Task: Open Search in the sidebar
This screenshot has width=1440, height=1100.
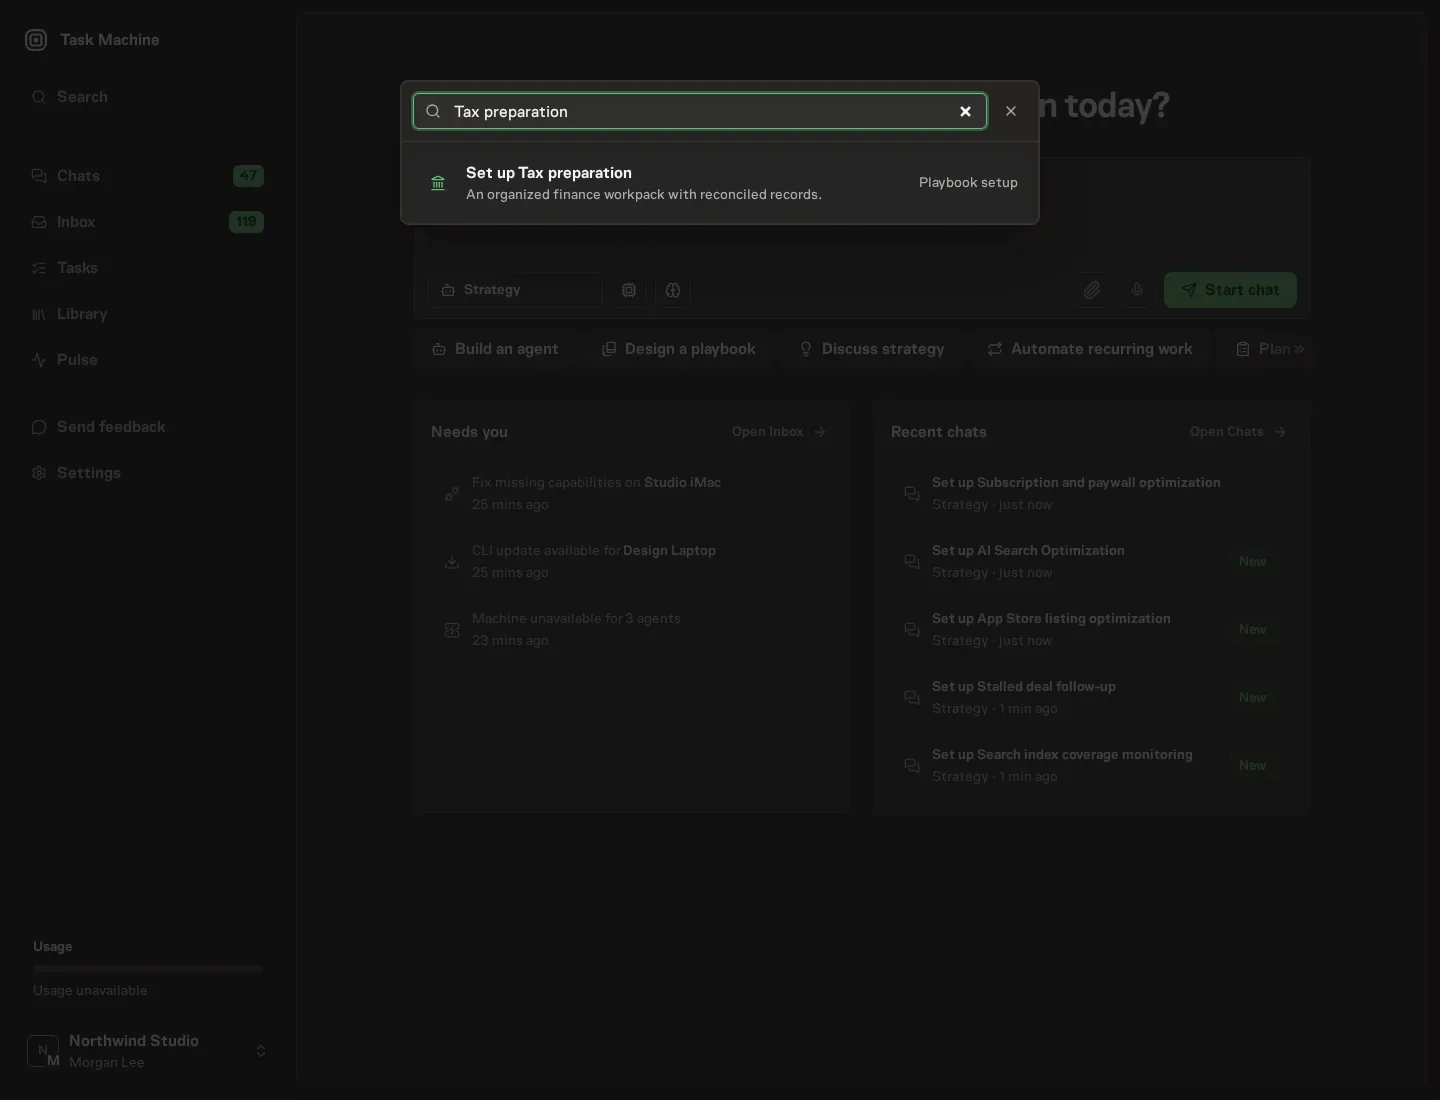Action: (x=148, y=97)
